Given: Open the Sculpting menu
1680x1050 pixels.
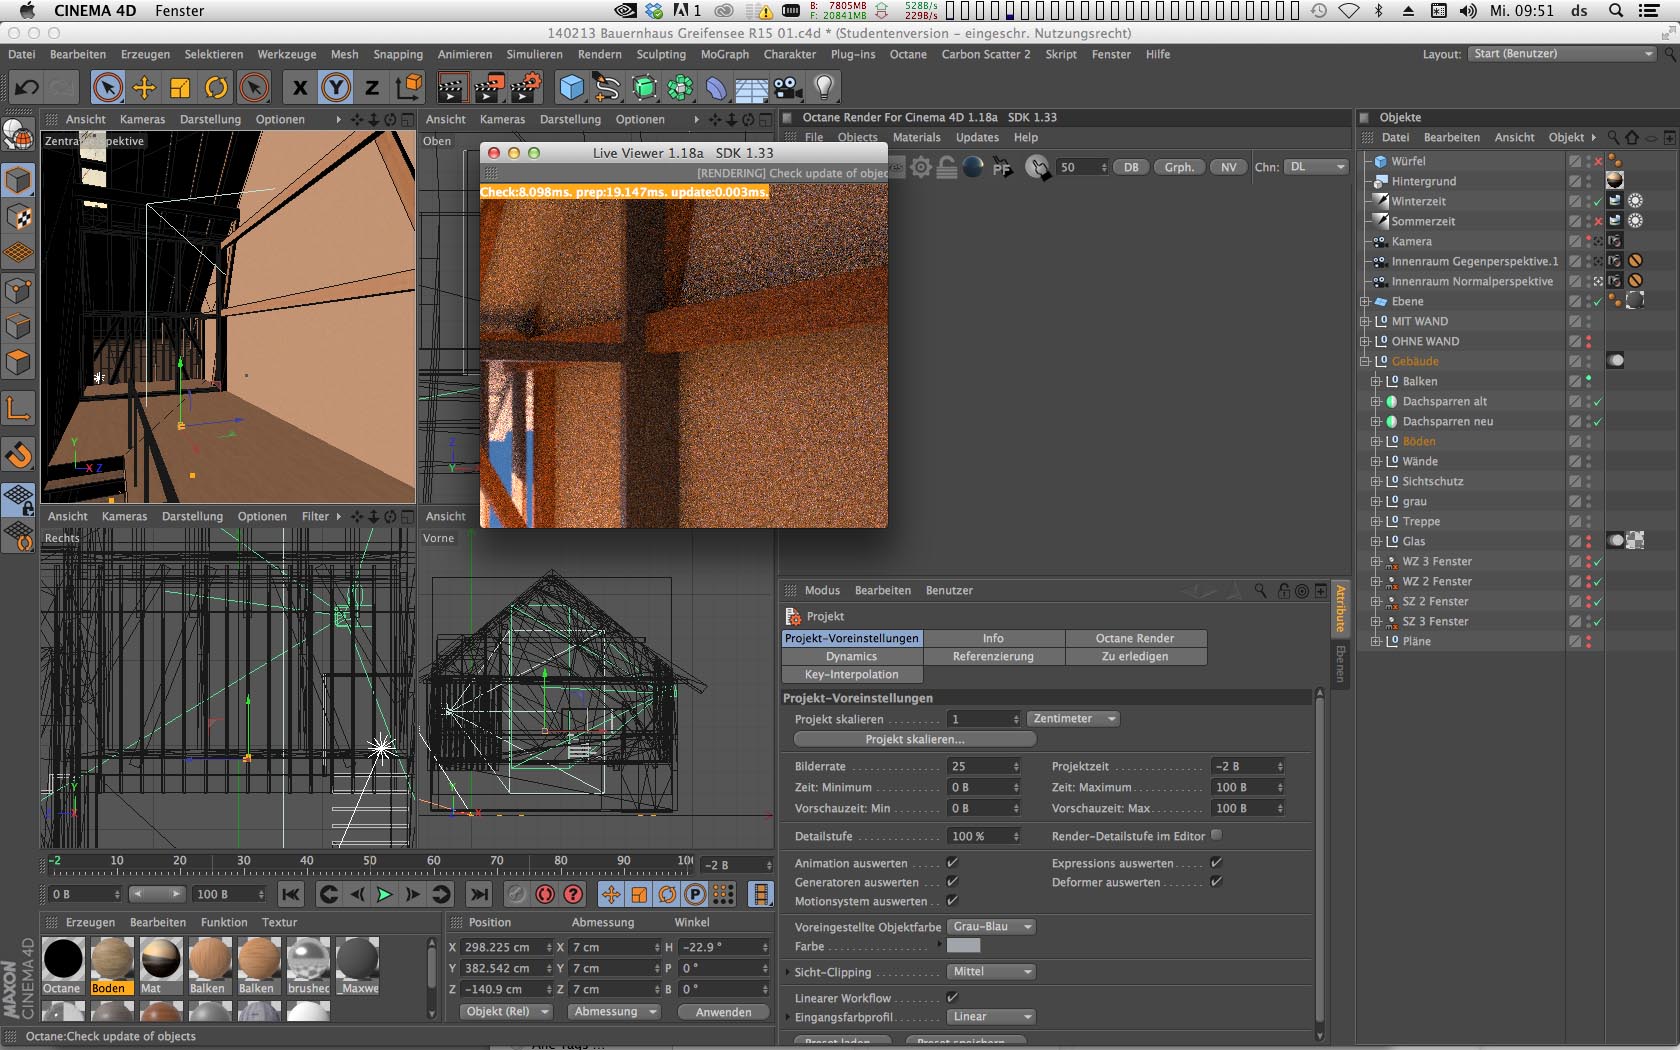Looking at the screenshot, I should tap(661, 54).
